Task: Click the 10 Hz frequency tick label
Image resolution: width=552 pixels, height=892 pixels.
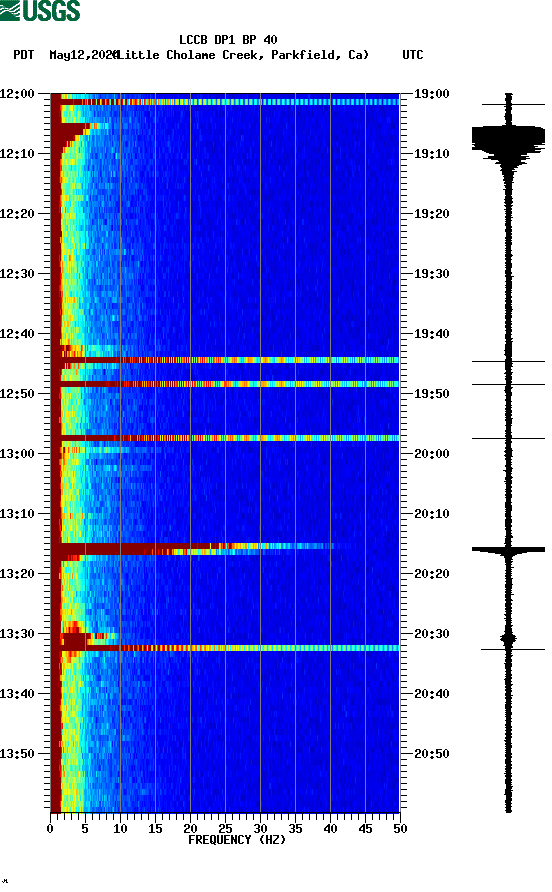Action: pyautogui.click(x=120, y=829)
